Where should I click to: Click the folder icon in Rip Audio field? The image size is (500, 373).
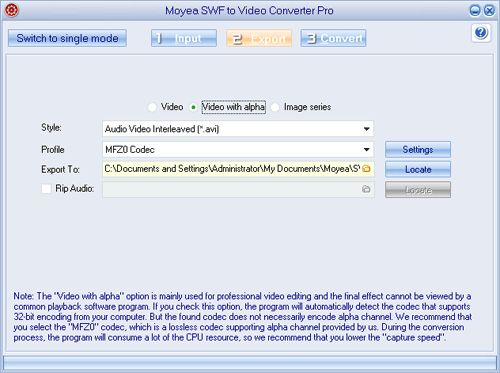pyautogui.click(x=366, y=189)
